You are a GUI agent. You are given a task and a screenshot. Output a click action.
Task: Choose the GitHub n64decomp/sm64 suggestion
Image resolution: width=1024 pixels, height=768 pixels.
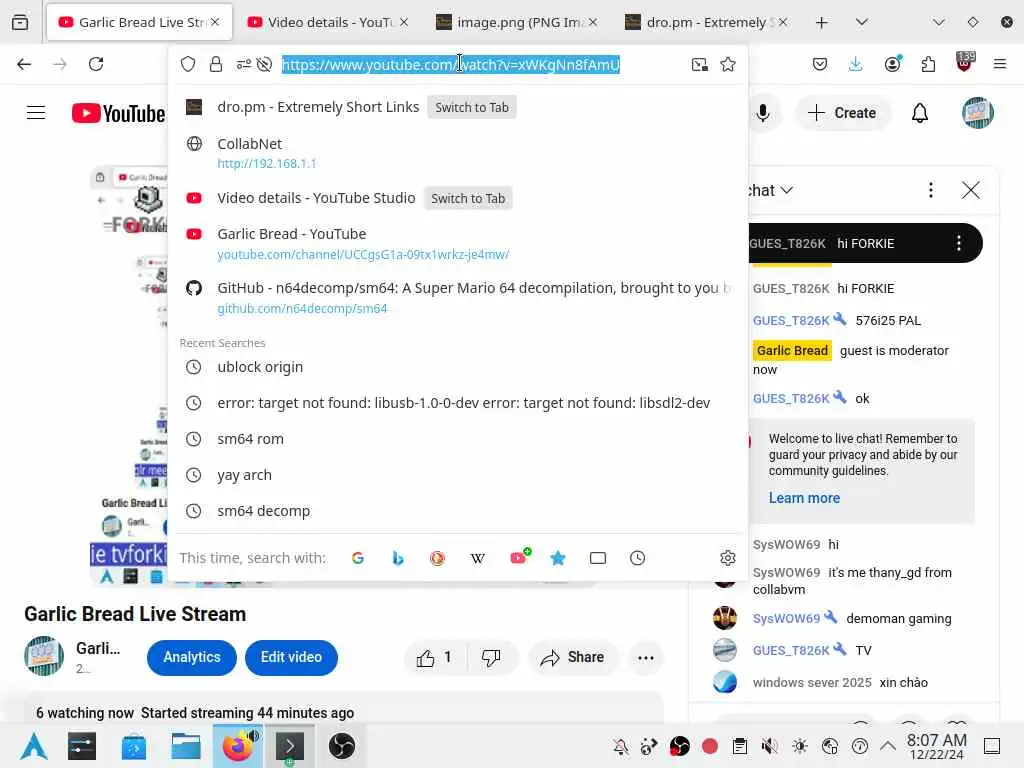(457, 297)
